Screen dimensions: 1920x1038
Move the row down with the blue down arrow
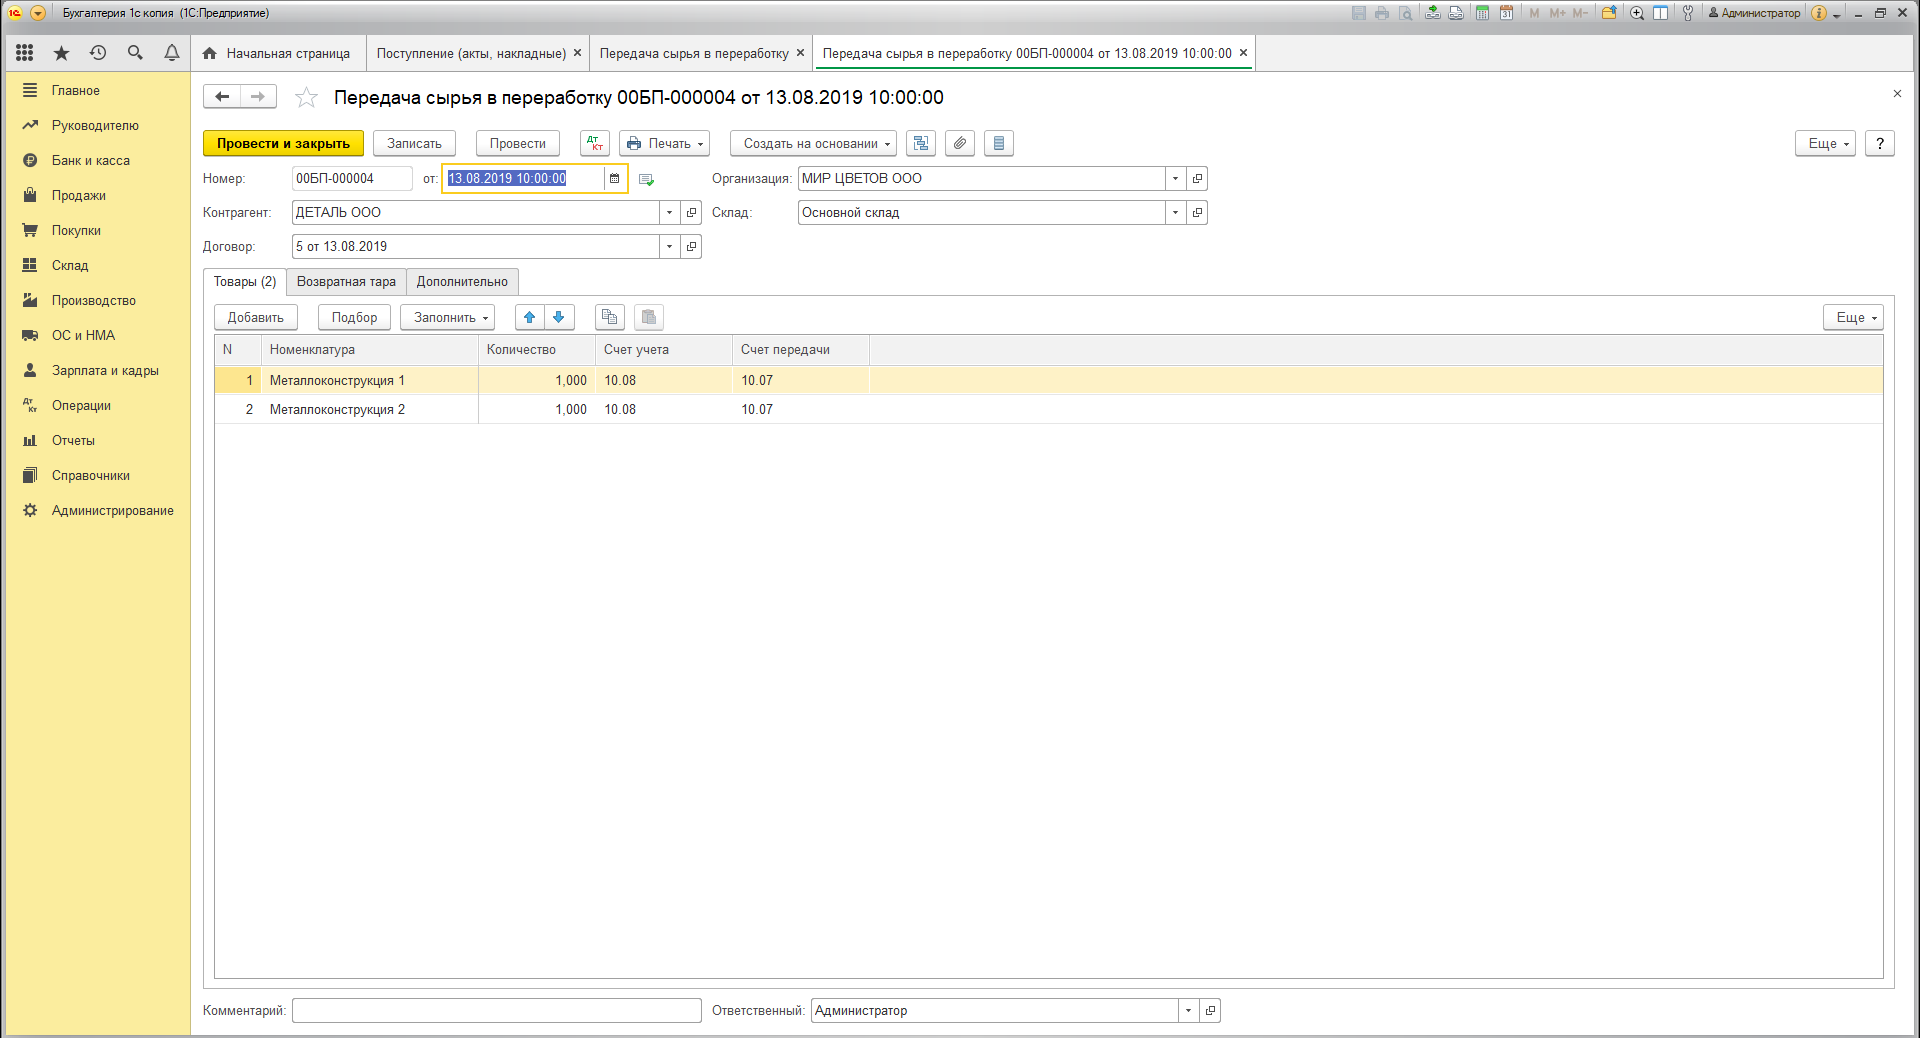tap(559, 318)
